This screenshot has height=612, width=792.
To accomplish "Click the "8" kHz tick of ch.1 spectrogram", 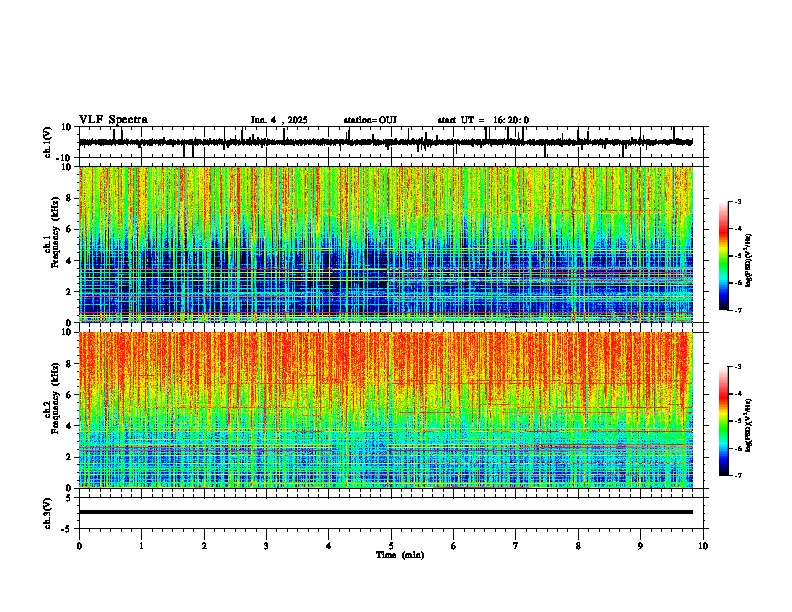I will tap(68, 198).
